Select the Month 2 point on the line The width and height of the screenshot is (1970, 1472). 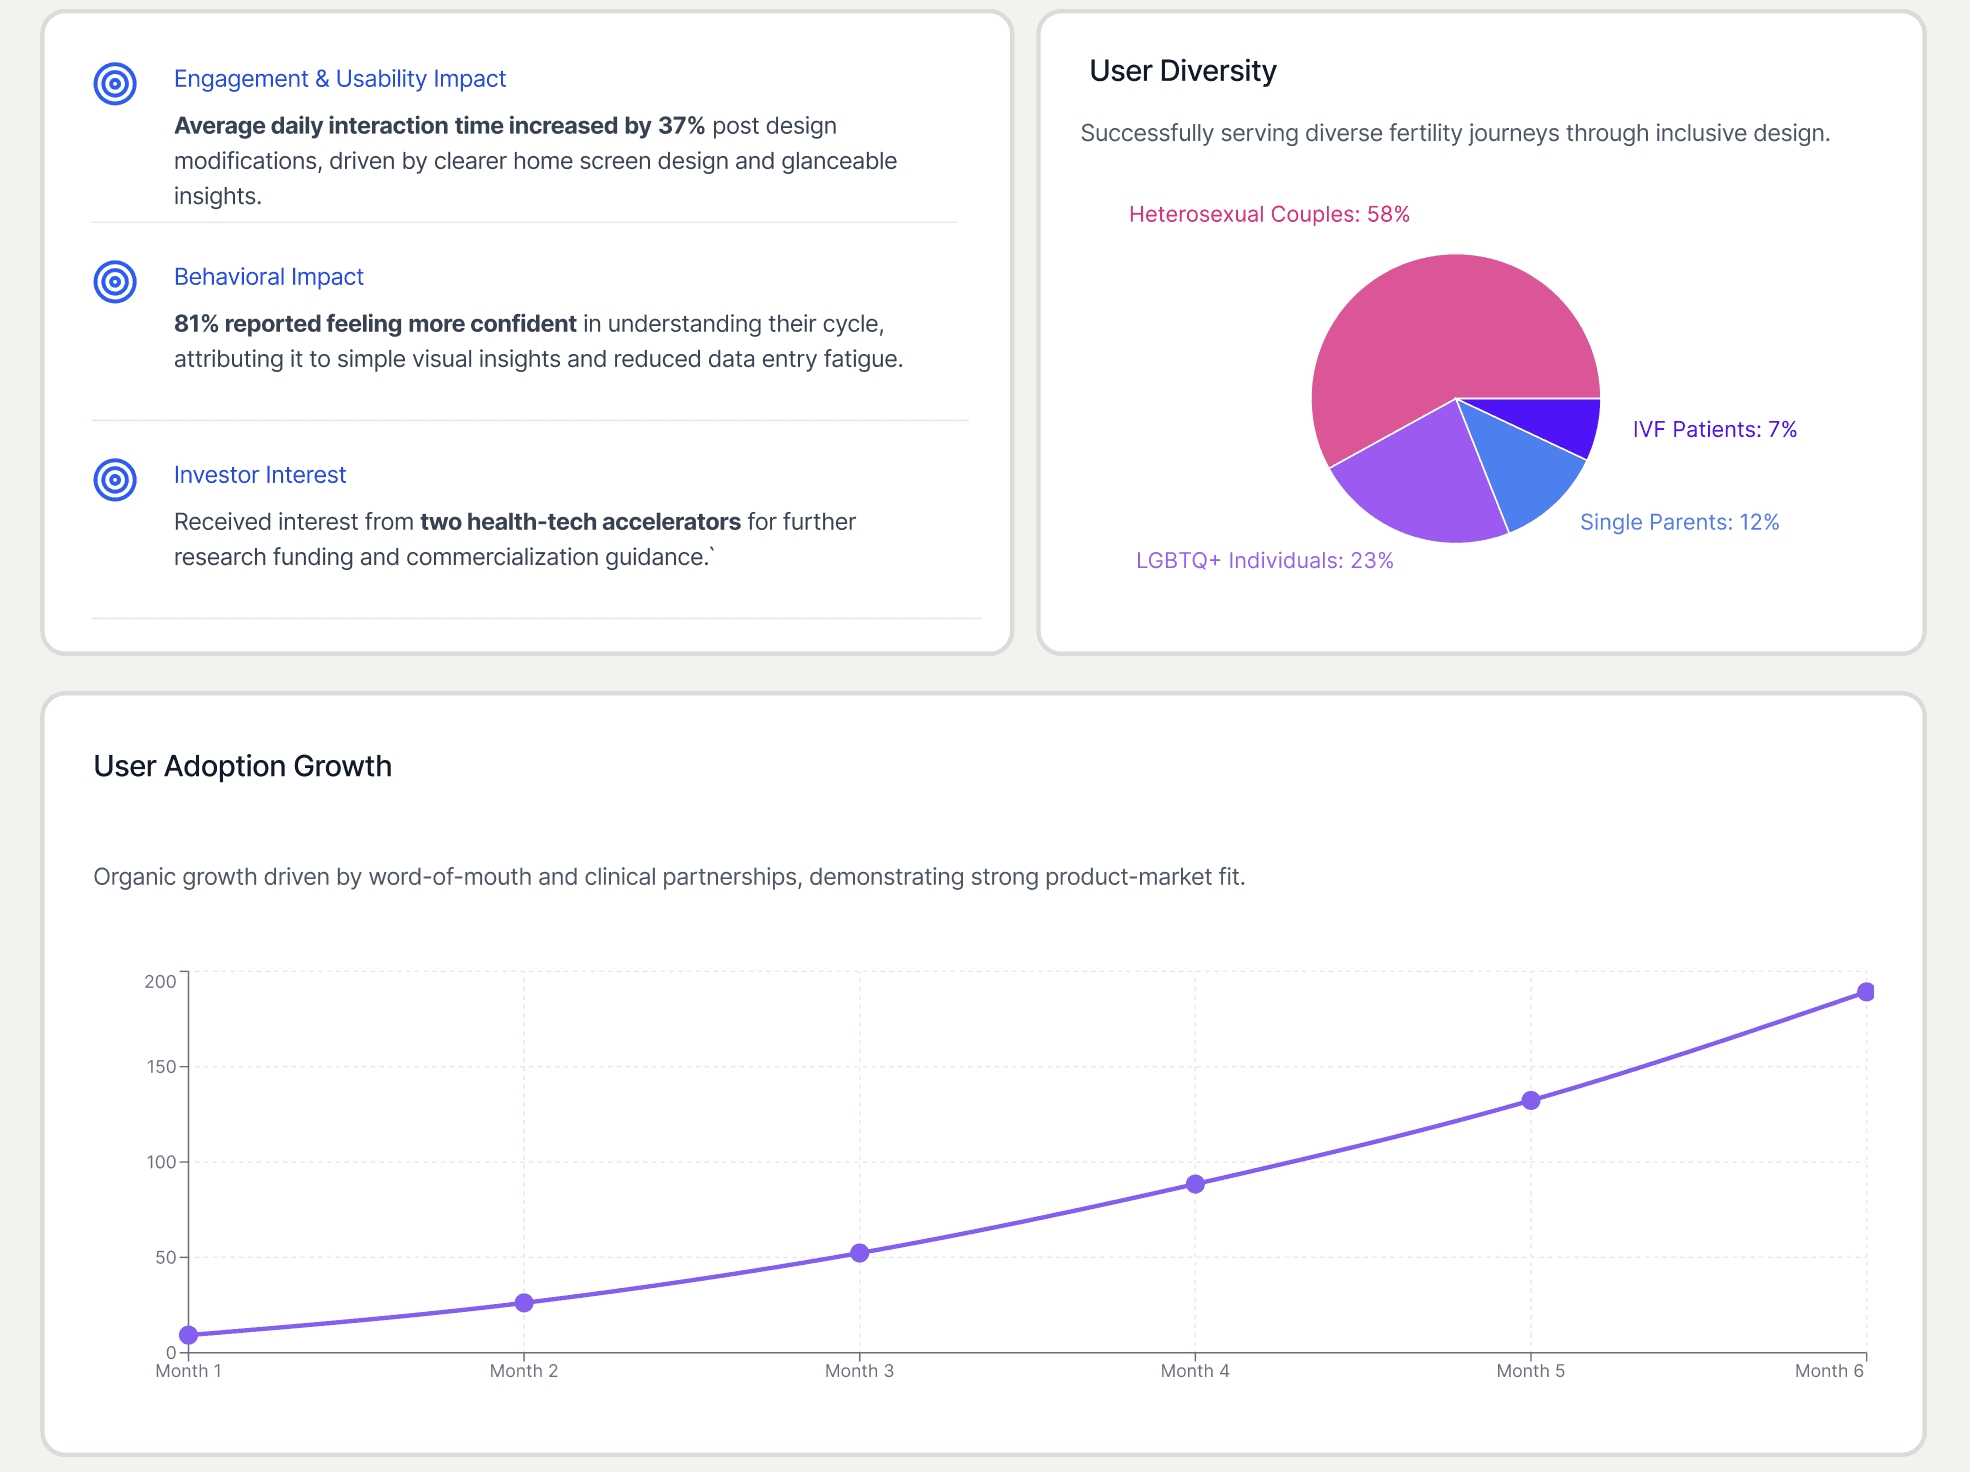(x=524, y=1303)
